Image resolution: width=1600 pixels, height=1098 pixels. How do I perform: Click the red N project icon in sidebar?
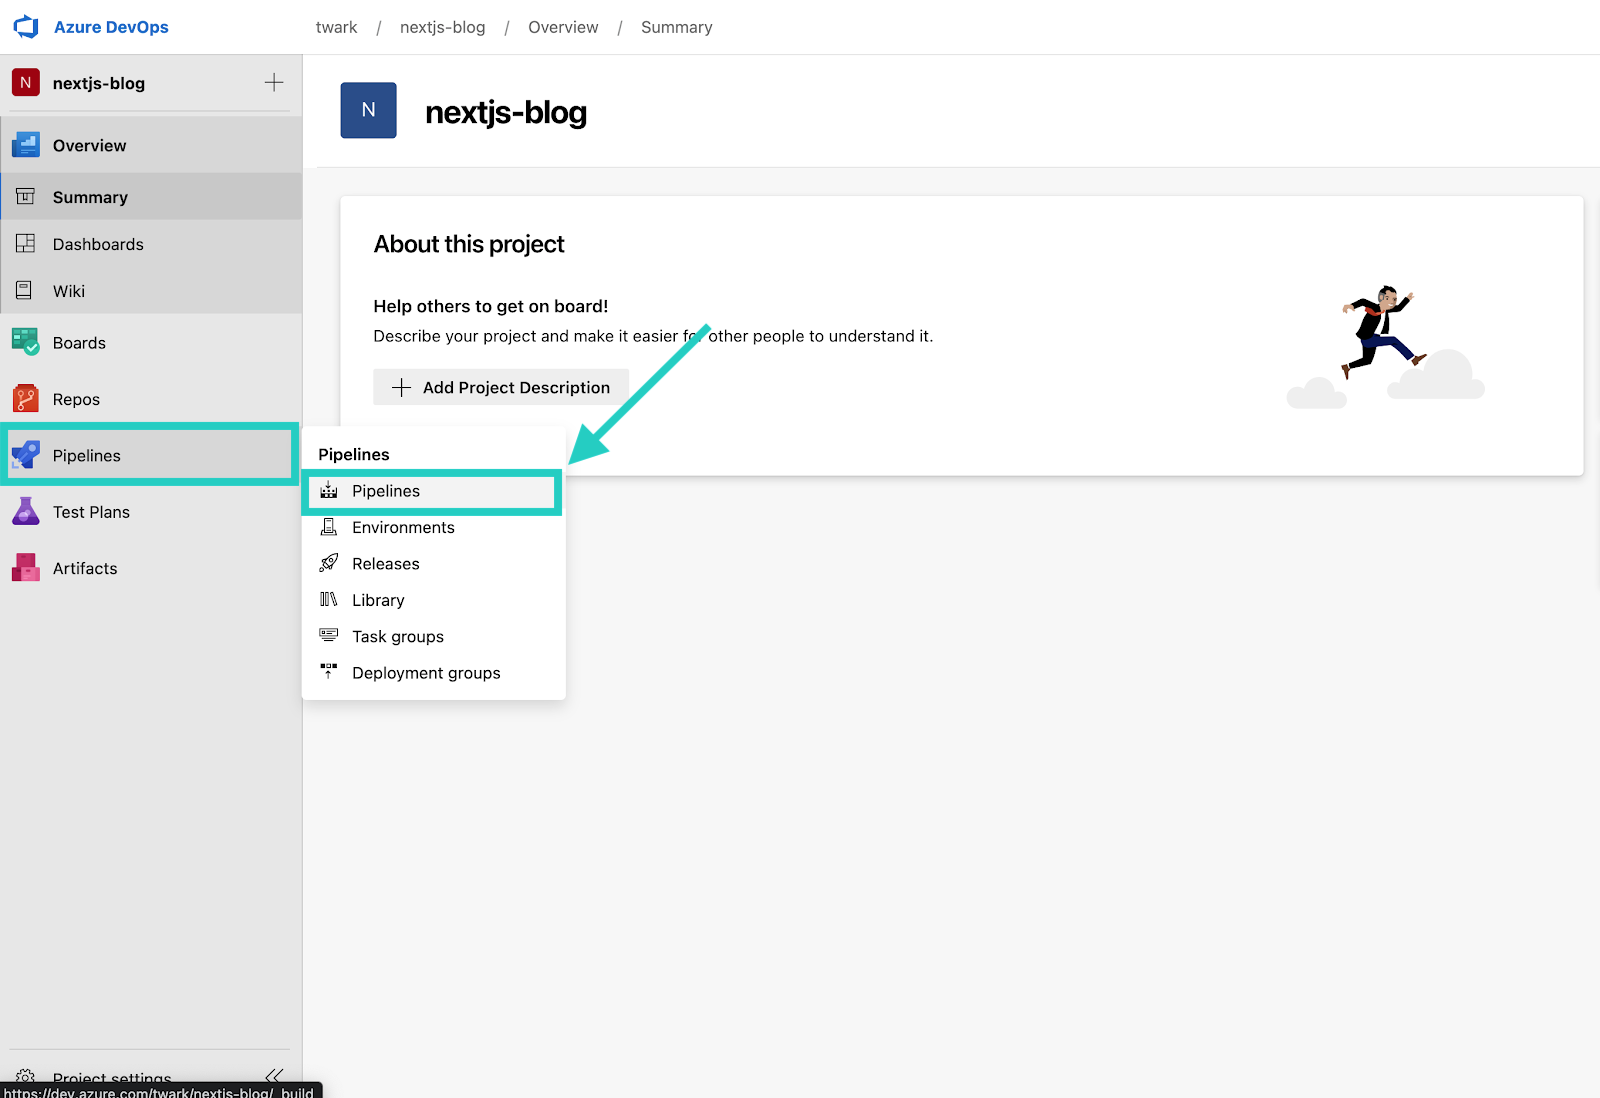click(x=26, y=82)
